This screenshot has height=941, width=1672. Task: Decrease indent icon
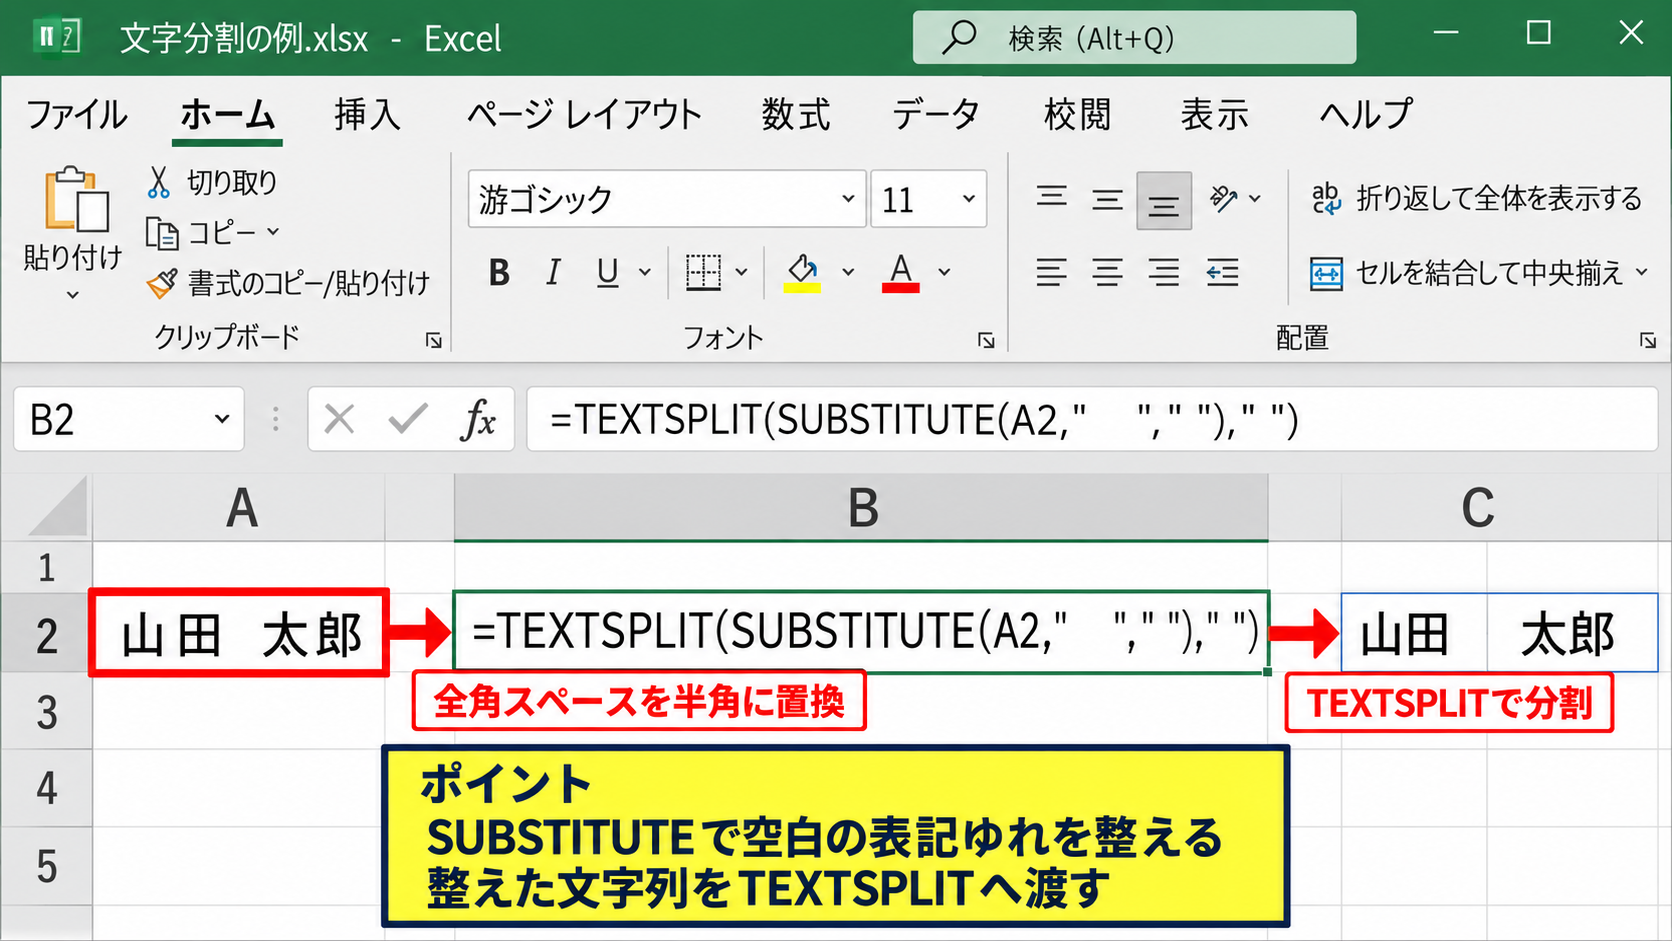(x=1222, y=272)
